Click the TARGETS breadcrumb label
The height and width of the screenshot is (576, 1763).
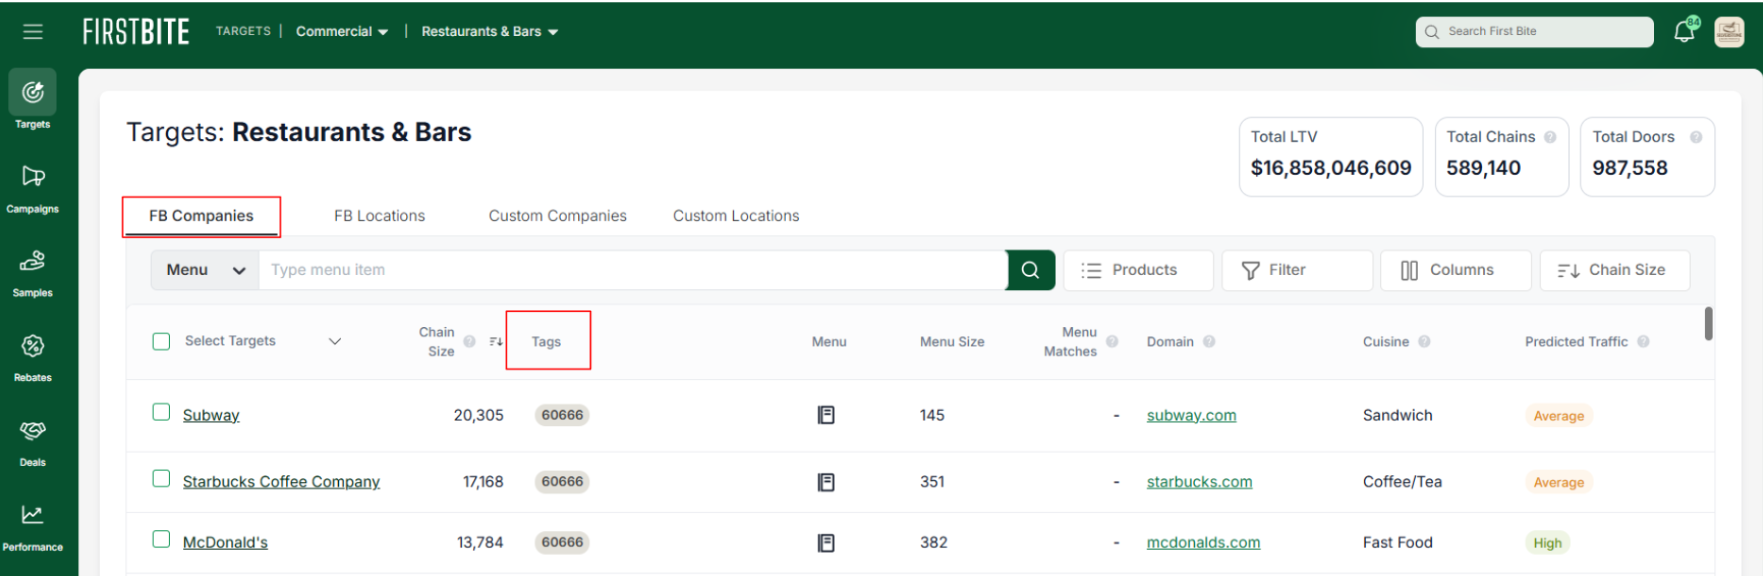[243, 31]
